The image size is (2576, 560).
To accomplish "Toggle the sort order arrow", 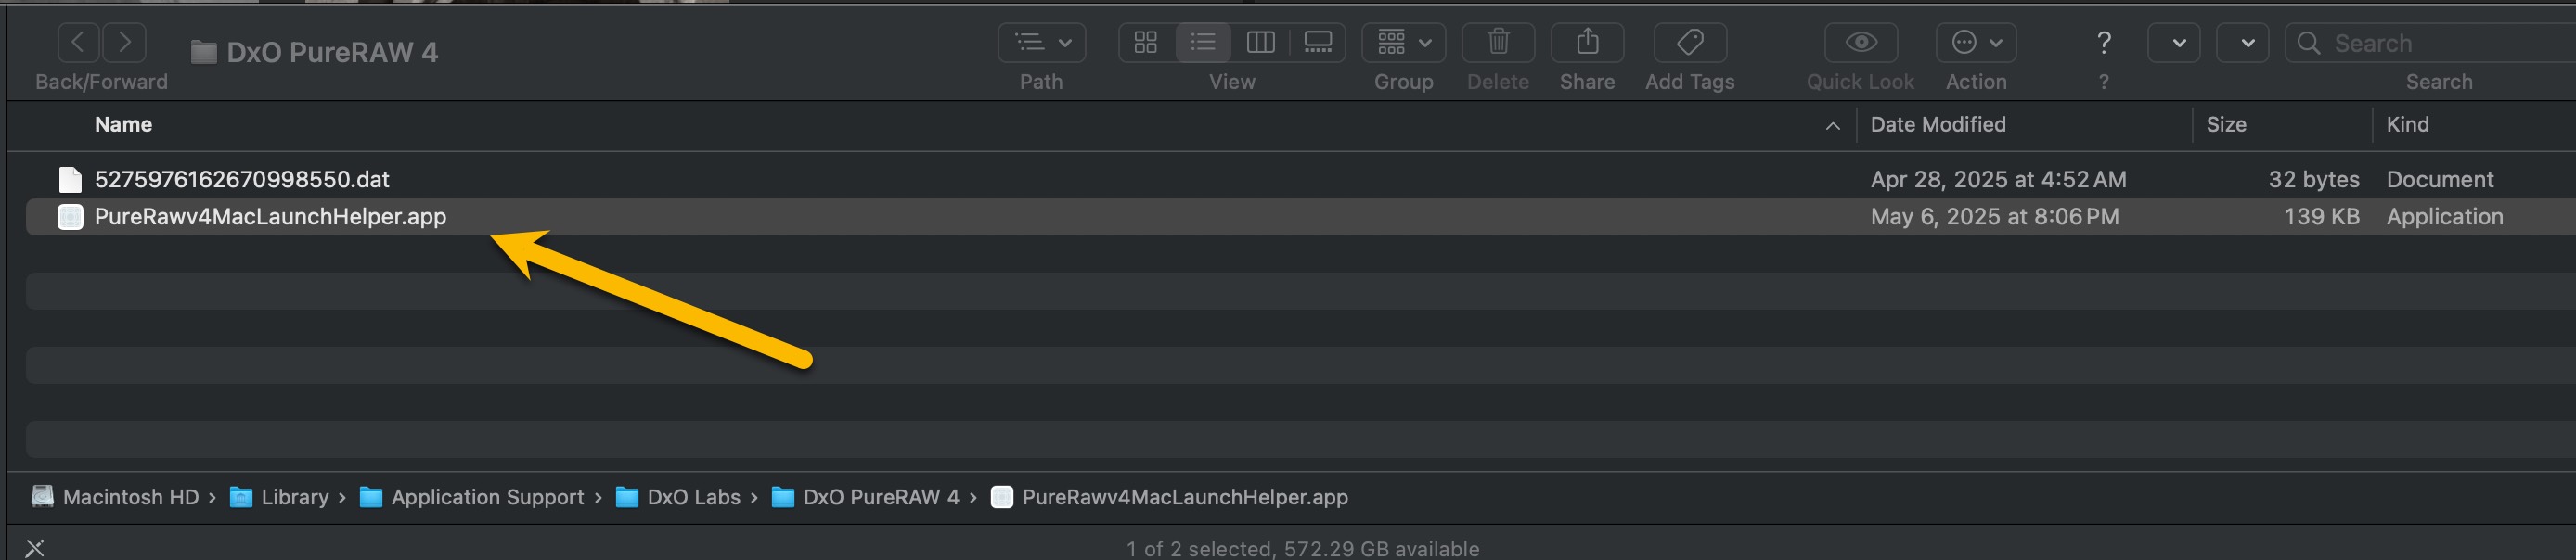I will pos(1833,126).
